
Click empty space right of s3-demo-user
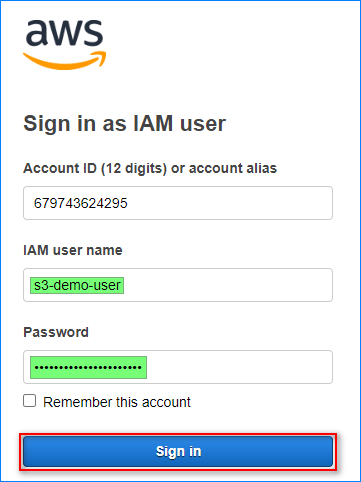pyautogui.click(x=227, y=285)
